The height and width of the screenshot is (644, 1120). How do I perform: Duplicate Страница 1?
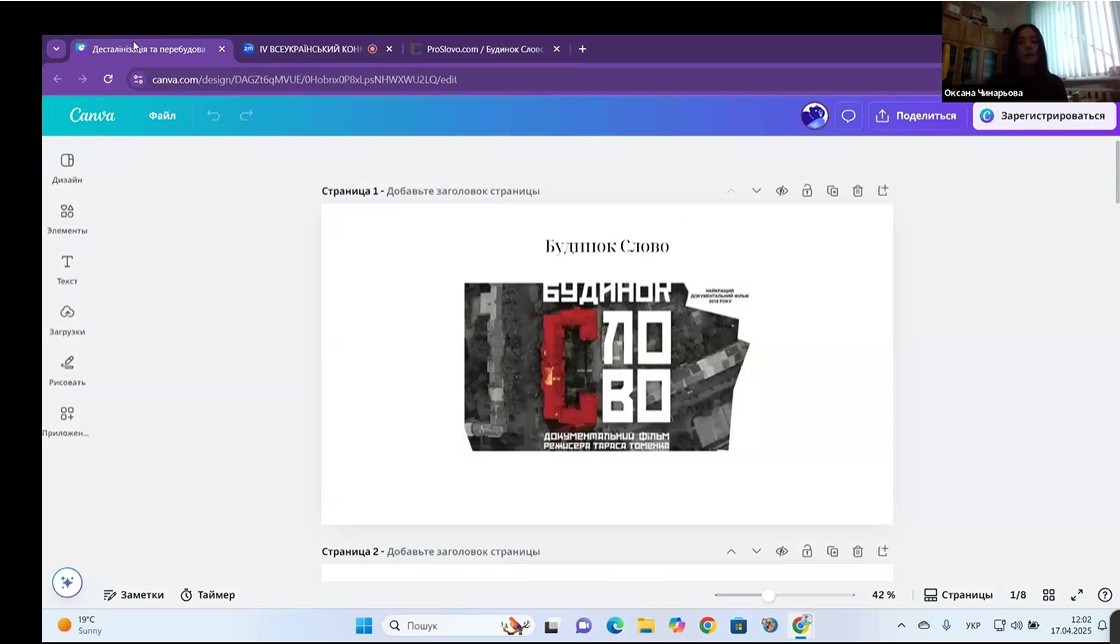coord(832,191)
